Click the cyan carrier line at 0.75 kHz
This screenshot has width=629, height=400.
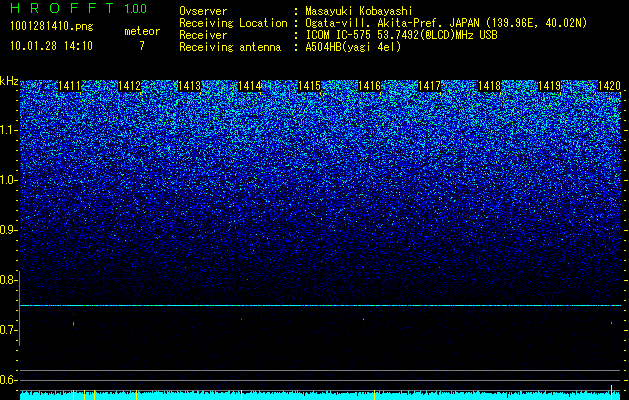coord(321,306)
